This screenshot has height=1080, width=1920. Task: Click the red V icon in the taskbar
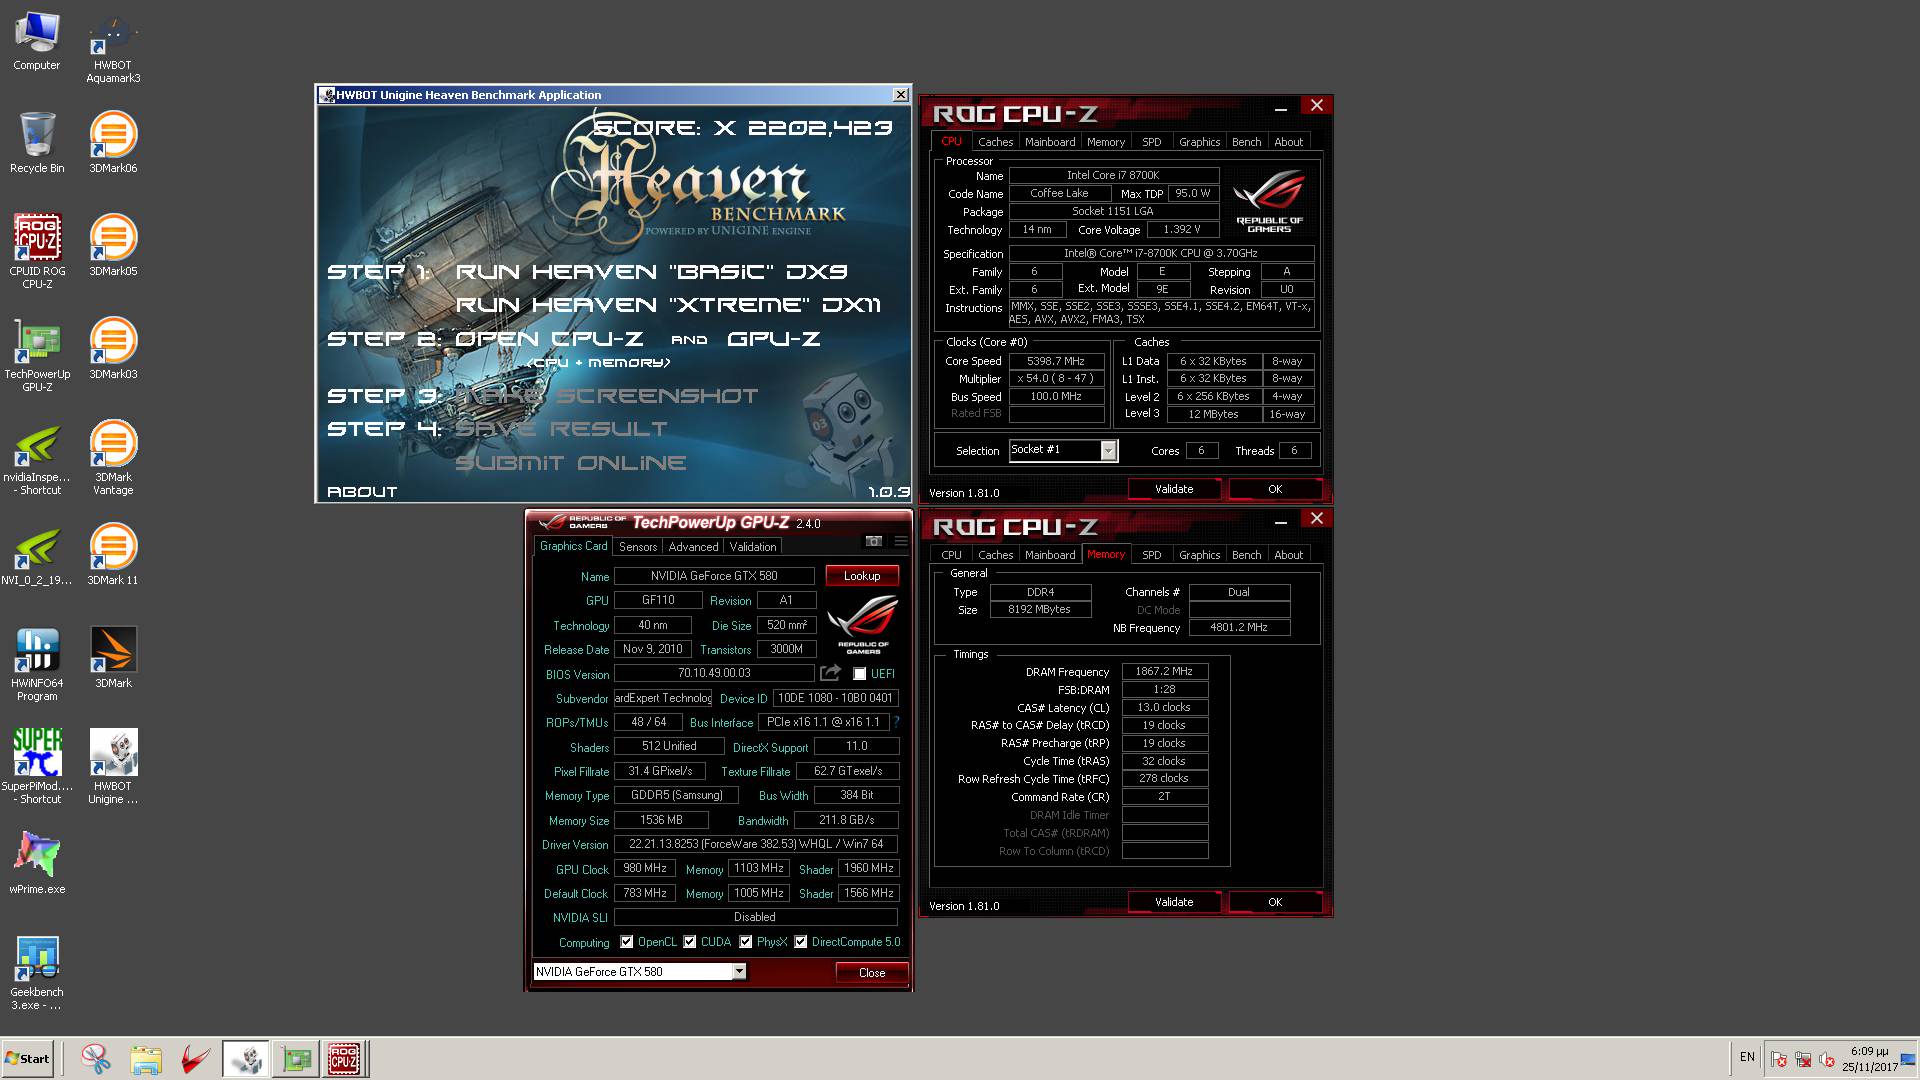[x=196, y=1059]
